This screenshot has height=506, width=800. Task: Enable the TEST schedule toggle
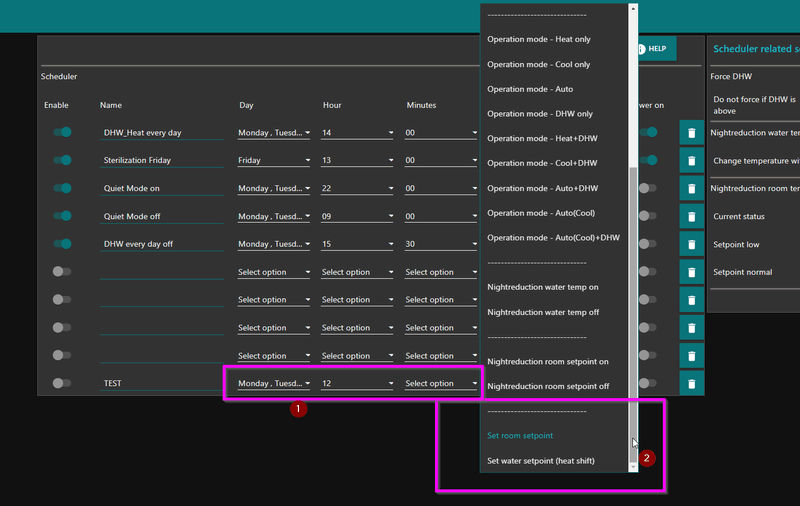click(x=62, y=383)
